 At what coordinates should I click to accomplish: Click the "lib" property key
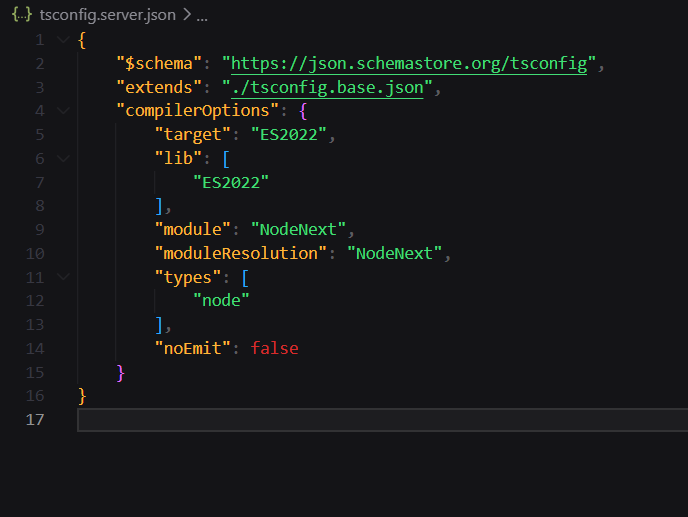point(178,158)
